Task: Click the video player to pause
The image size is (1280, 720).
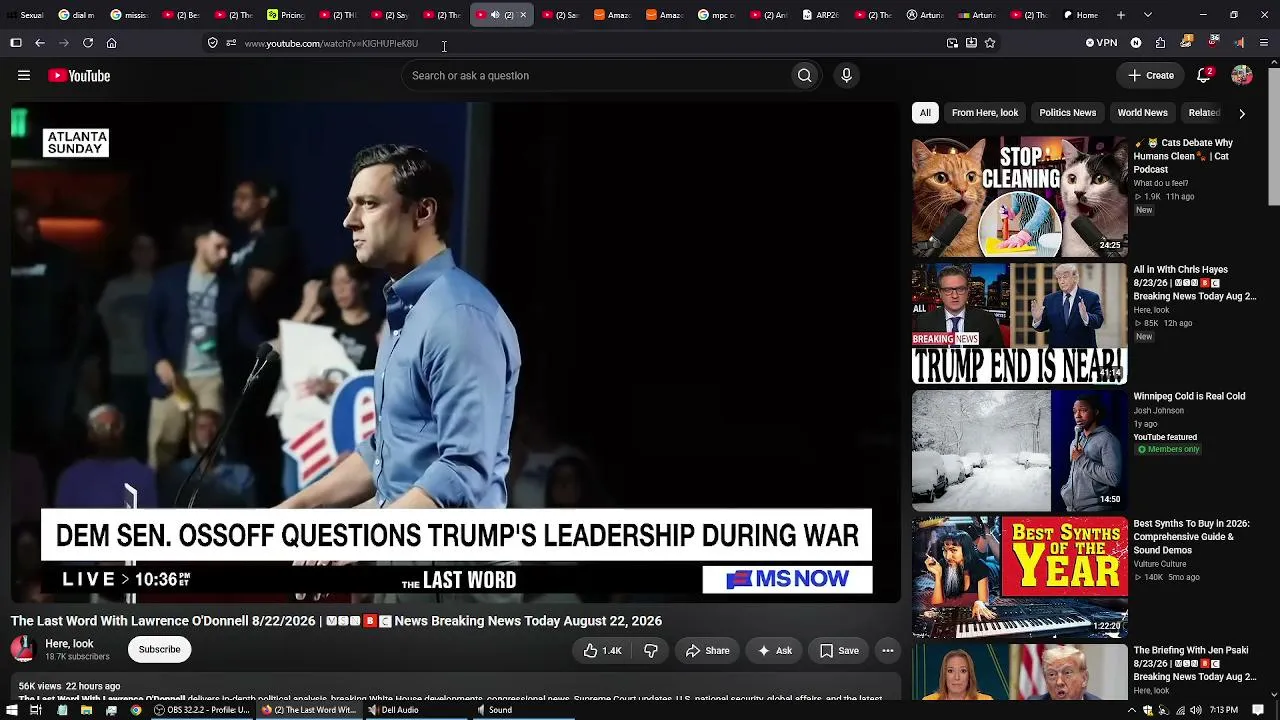Action: tap(456, 352)
